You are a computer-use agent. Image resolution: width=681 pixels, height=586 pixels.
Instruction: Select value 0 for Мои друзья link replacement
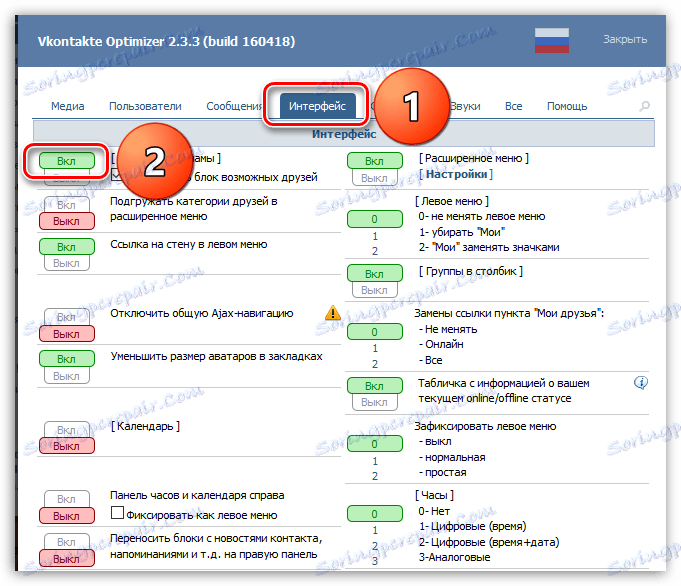375,332
